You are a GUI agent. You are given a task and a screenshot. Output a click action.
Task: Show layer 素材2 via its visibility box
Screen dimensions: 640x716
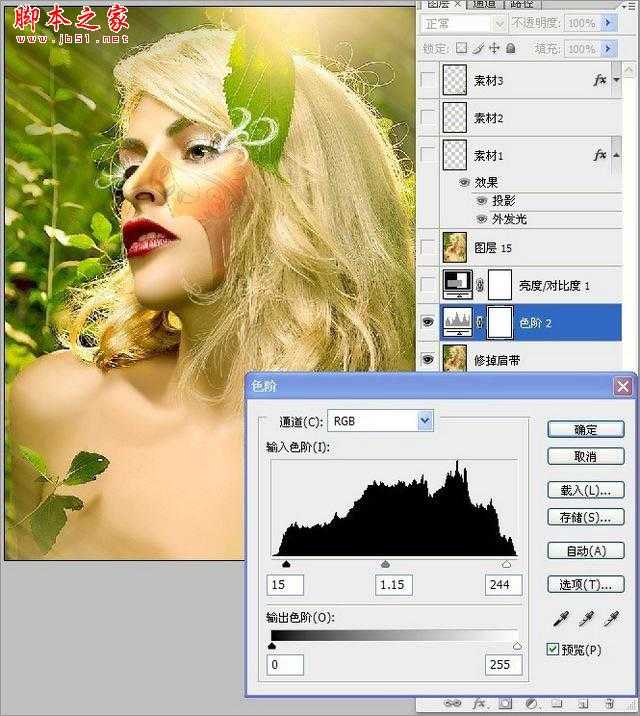(x=428, y=117)
